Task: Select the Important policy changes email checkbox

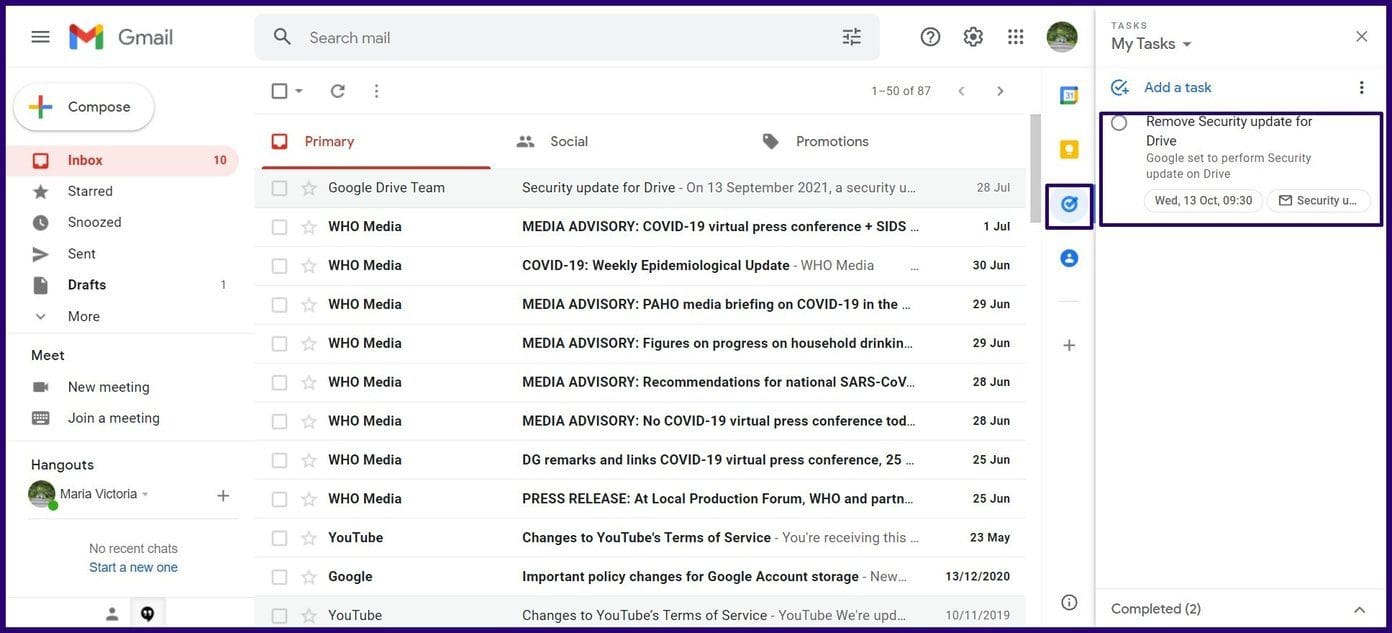Action: click(279, 577)
